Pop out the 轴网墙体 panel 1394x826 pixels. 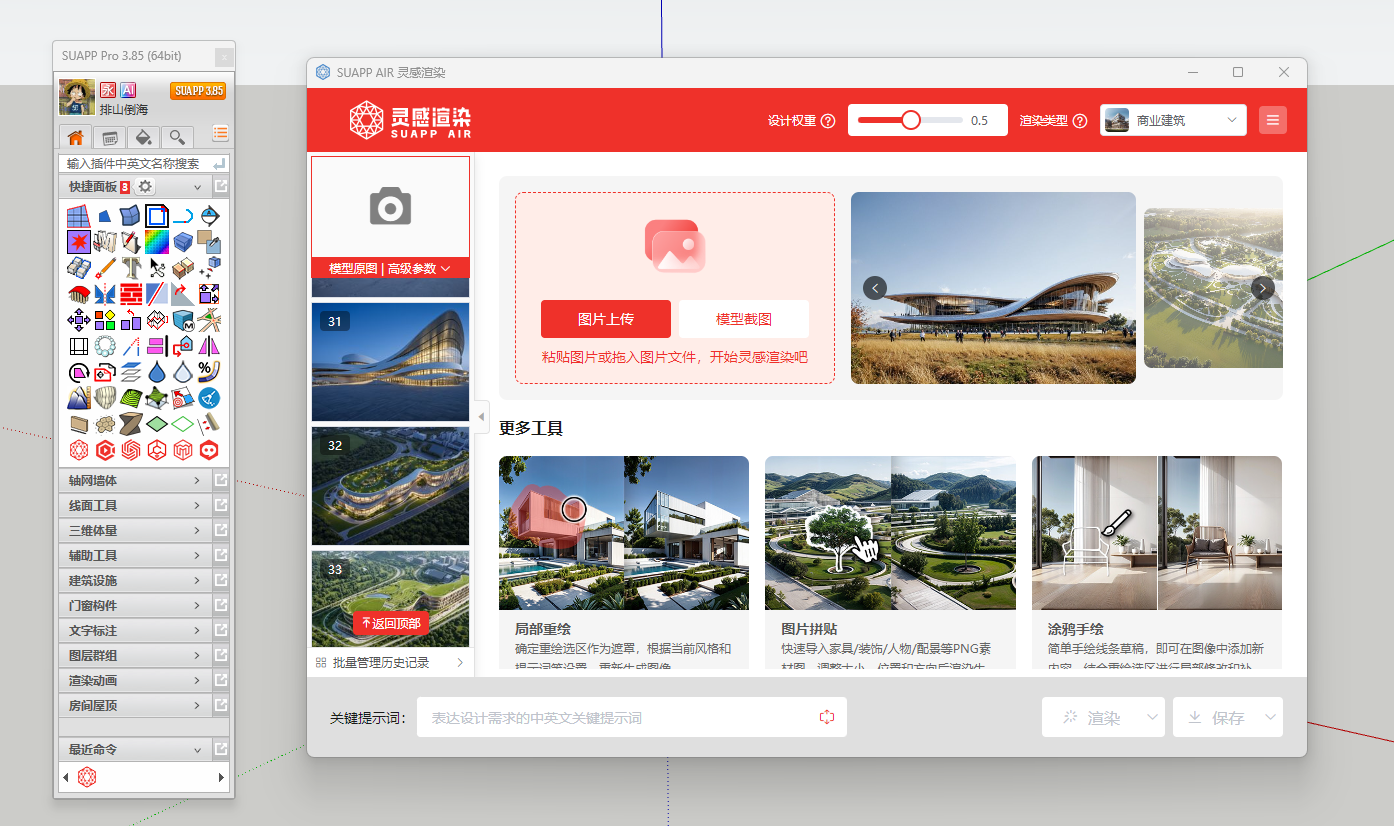221,480
